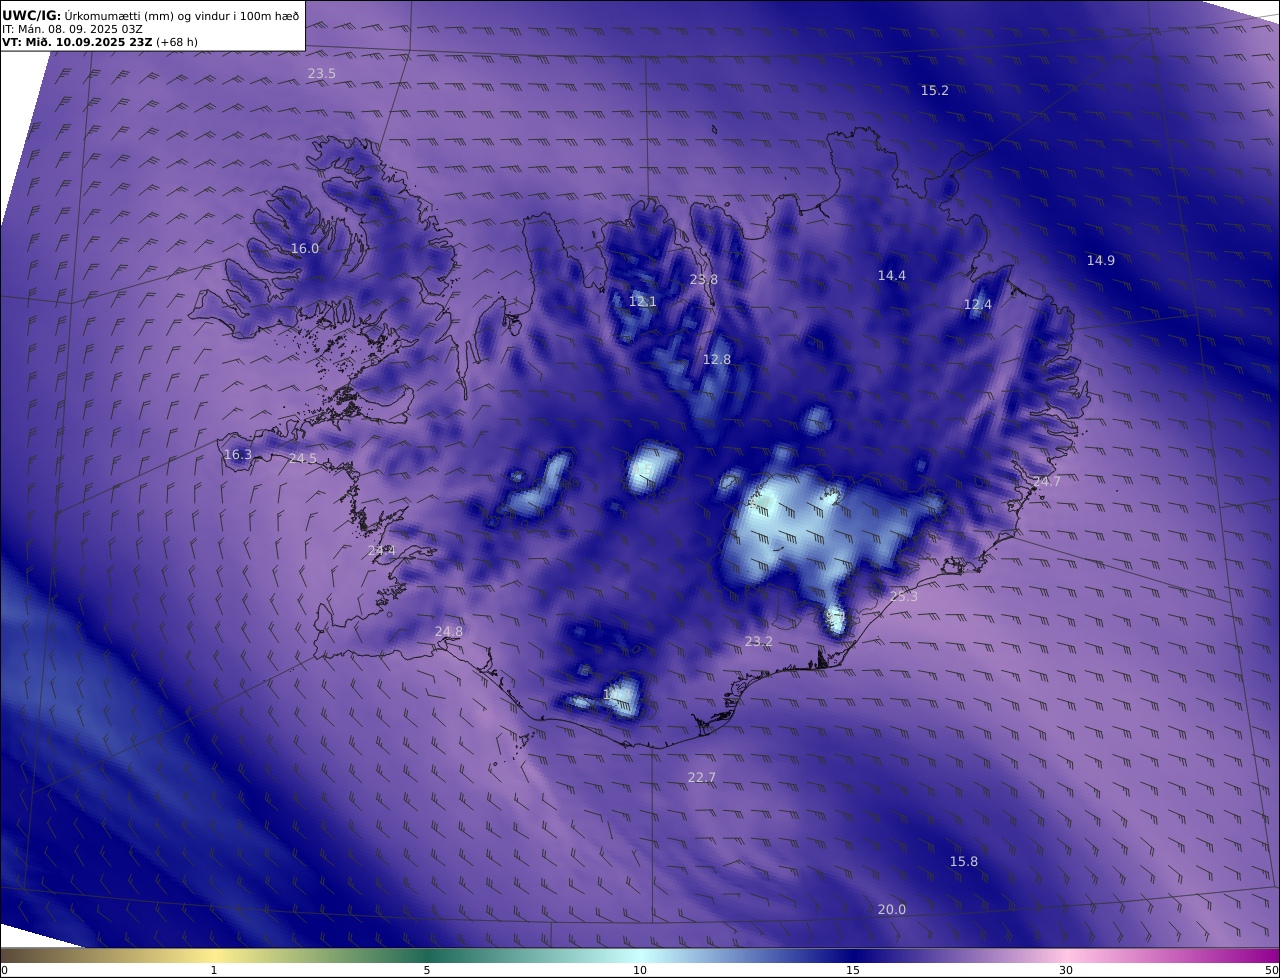Viewport: 1280px width, 978px height.
Task: Click the valid time 'VT: Mið. 10.09.2025 23Z'
Action: (77, 43)
